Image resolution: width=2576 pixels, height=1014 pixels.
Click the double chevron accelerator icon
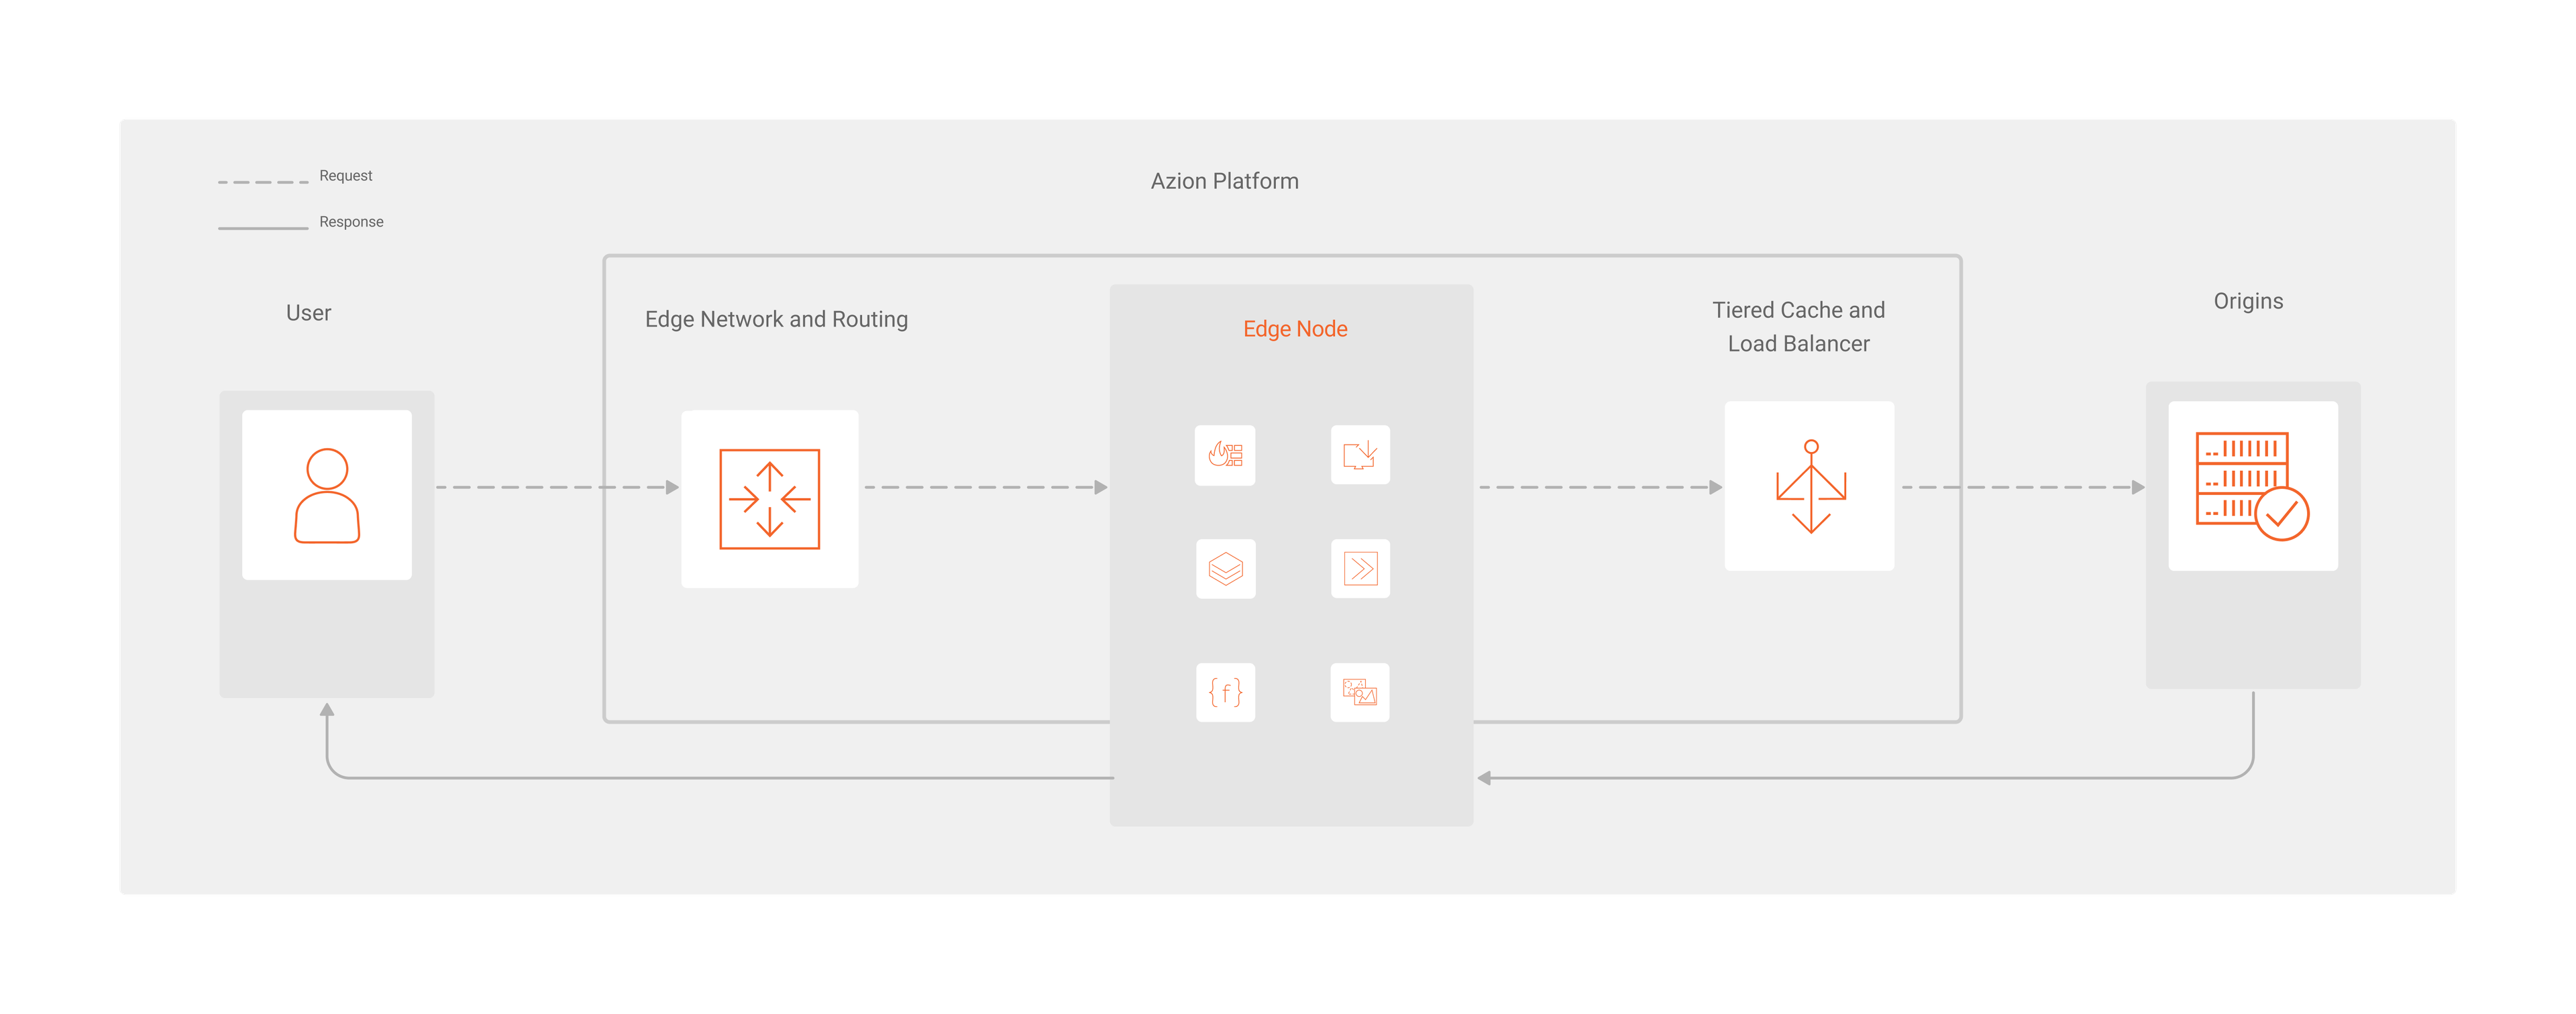coord(1360,569)
